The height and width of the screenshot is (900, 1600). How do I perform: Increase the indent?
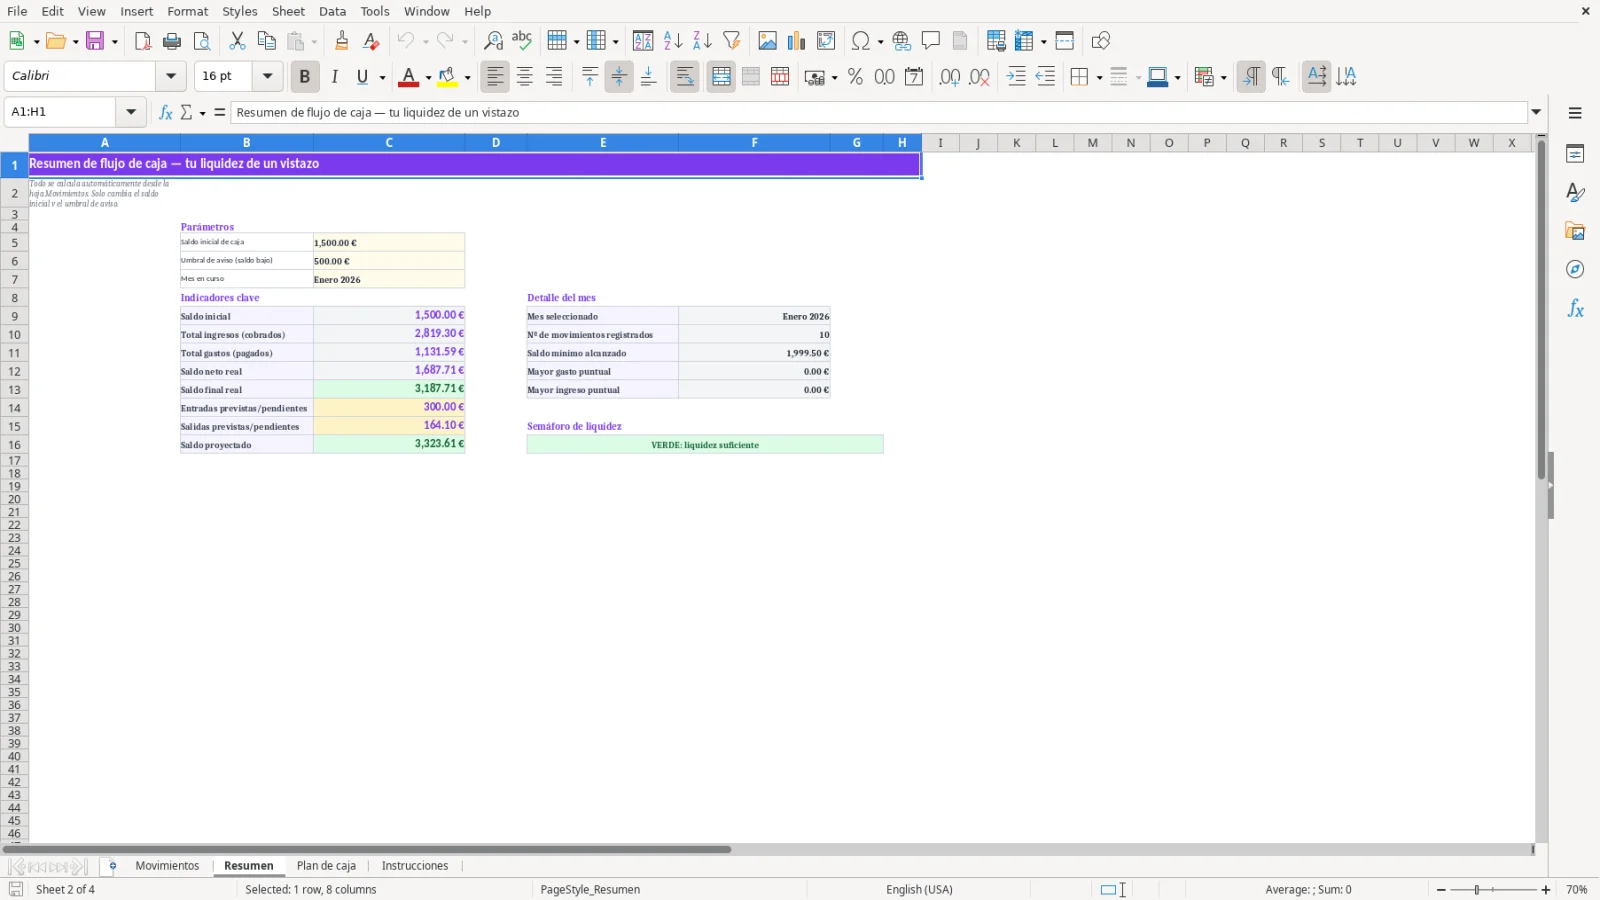click(1016, 77)
